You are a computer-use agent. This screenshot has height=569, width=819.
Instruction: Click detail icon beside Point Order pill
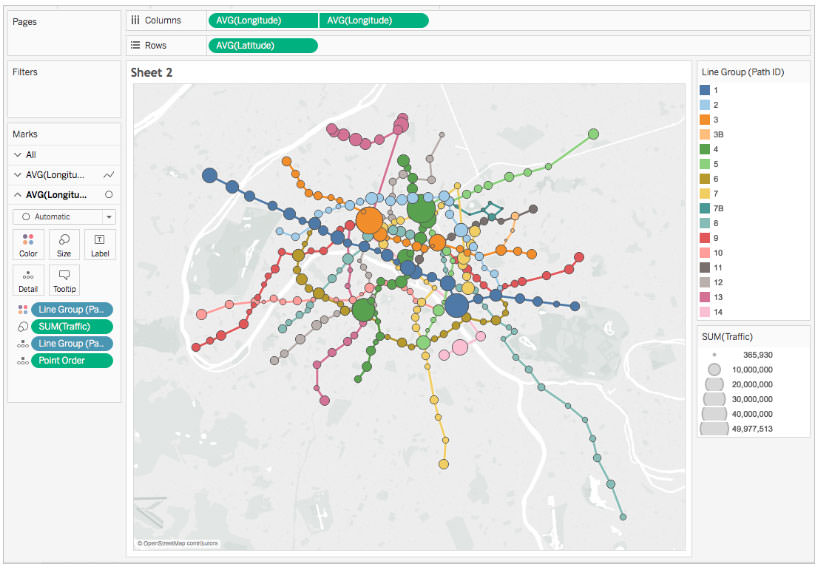coord(21,361)
